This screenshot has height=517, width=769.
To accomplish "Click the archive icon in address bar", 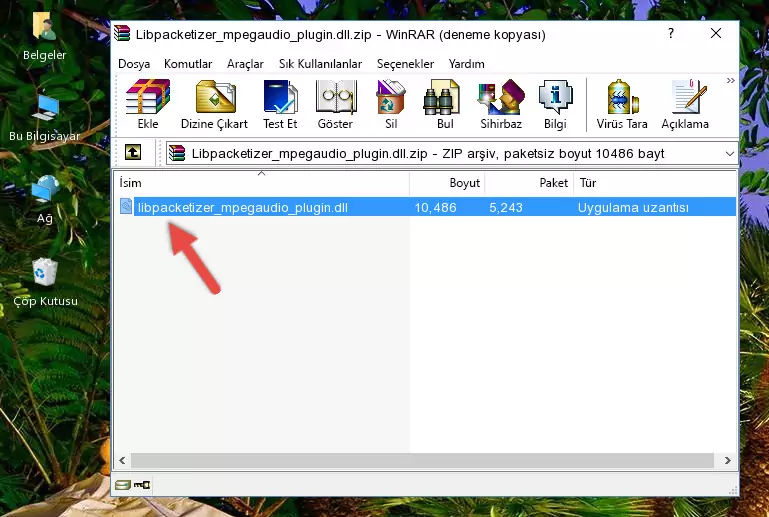I will pyautogui.click(x=177, y=153).
